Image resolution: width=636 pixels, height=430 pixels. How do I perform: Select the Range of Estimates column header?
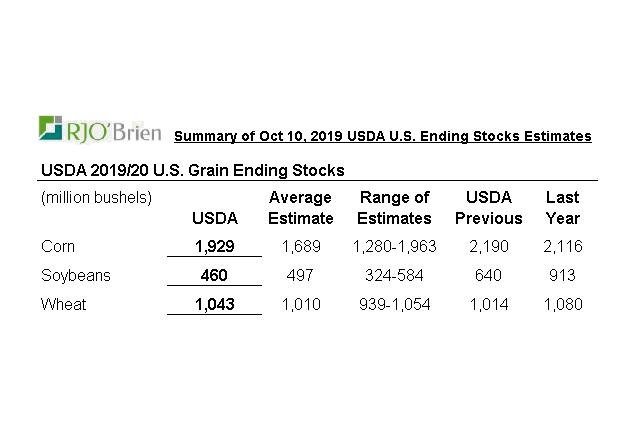[394, 208]
